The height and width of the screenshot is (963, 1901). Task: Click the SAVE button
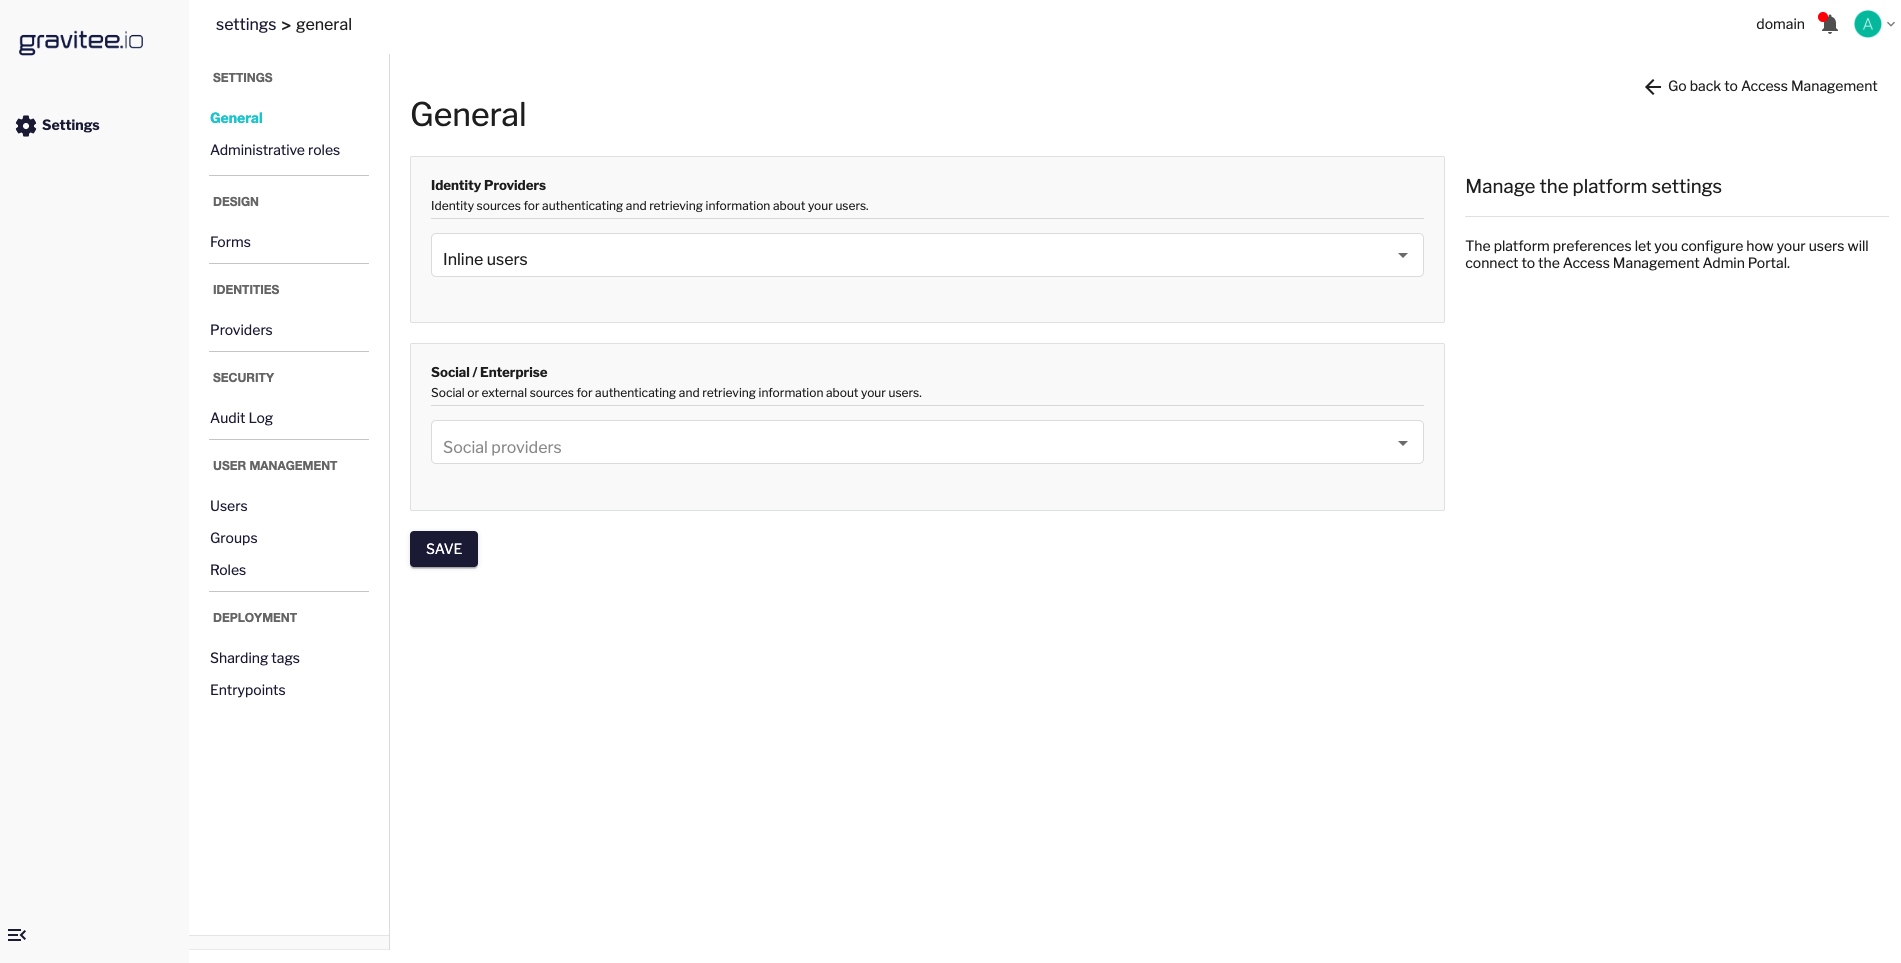[x=443, y=549]
